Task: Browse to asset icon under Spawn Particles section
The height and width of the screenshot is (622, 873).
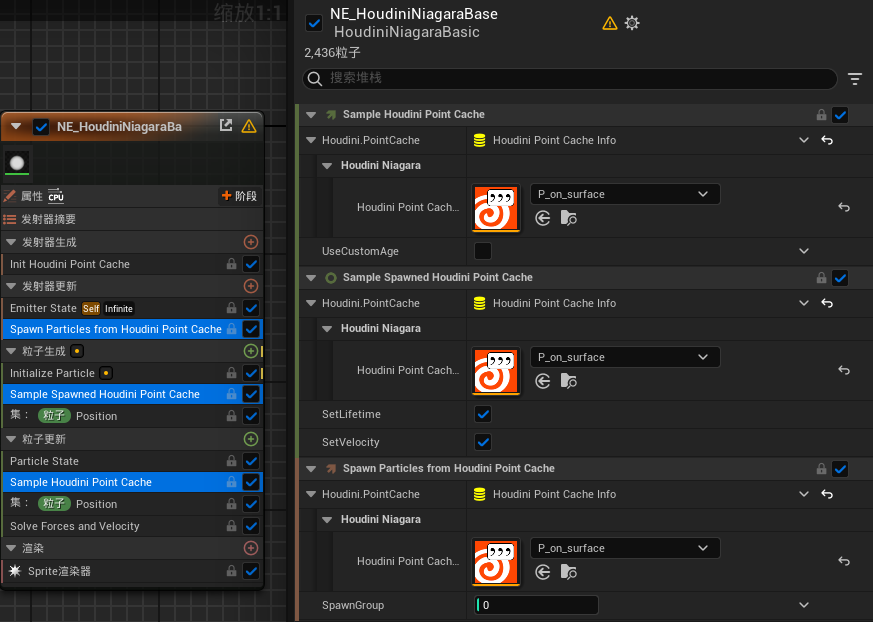Action: 568,572
